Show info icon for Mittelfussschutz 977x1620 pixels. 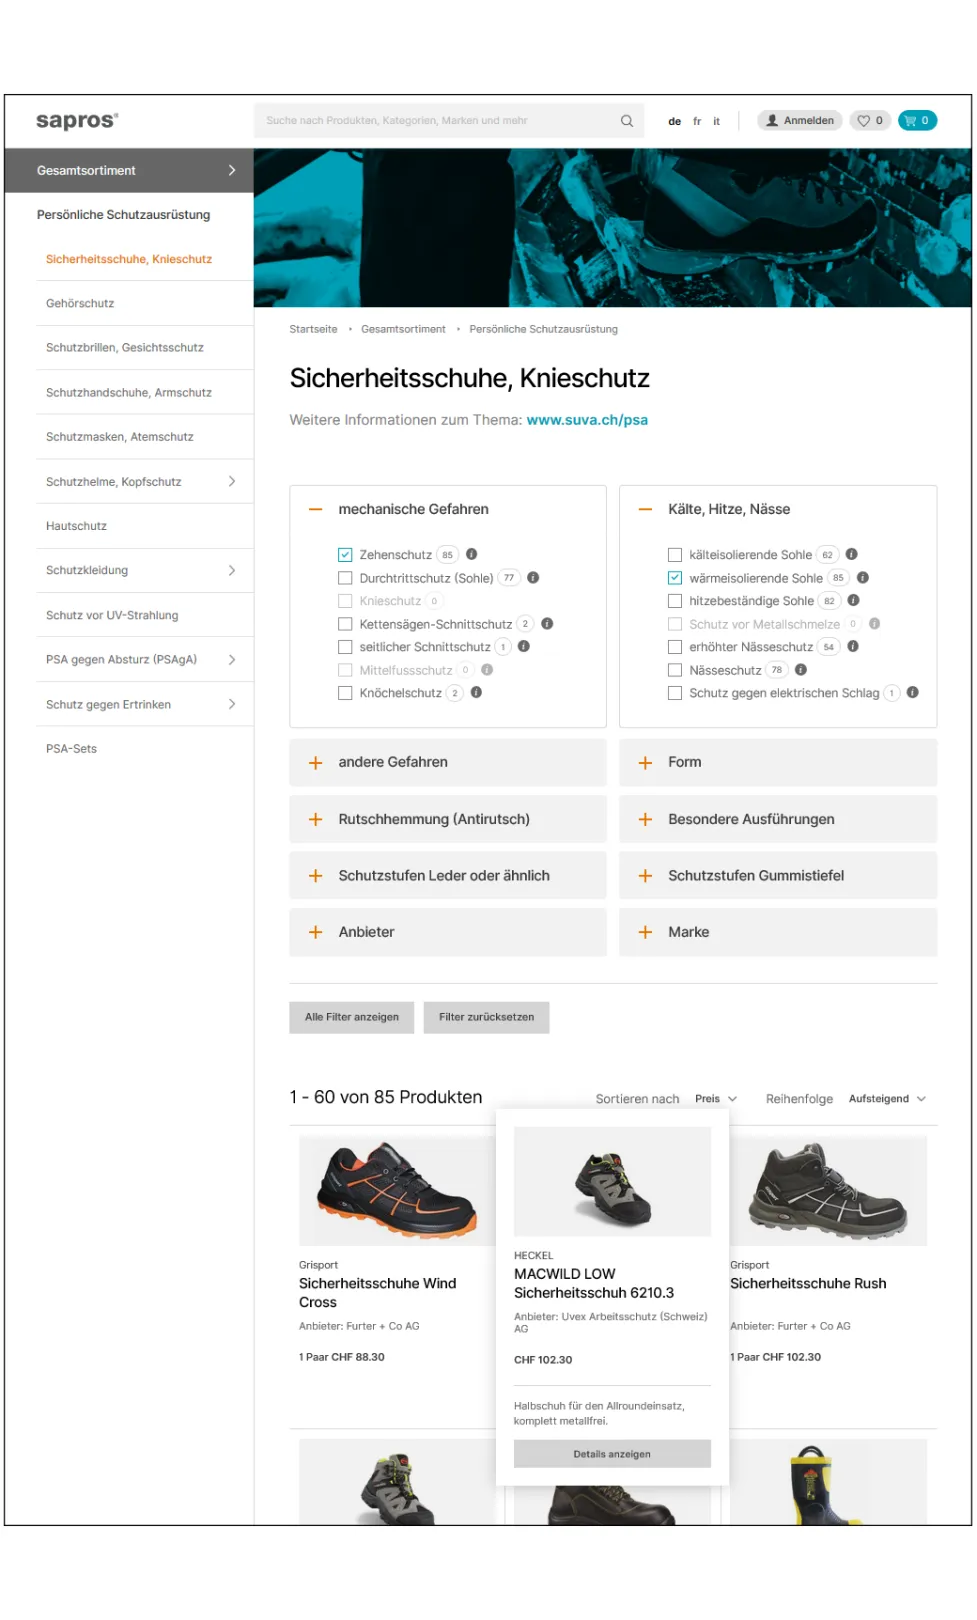click(487, 670)
